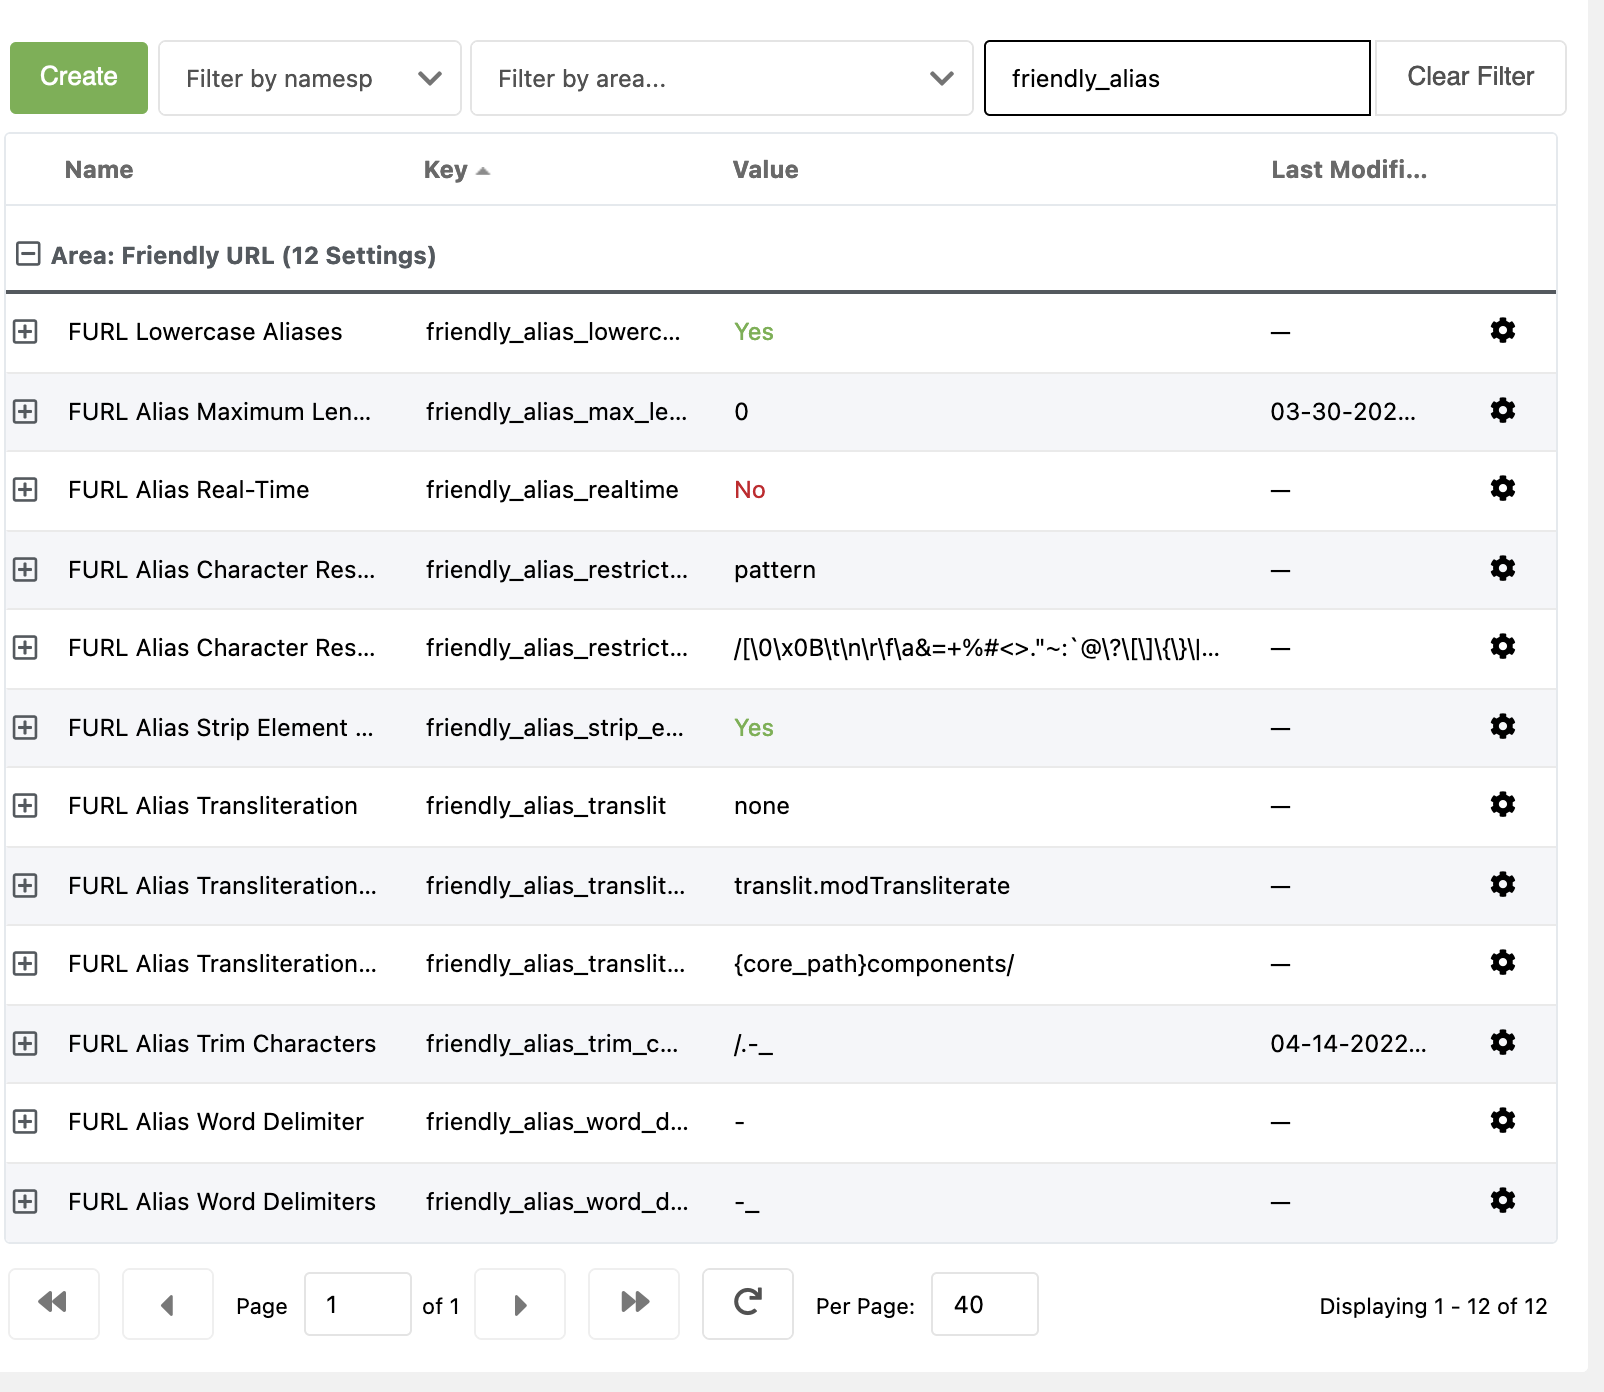Refresh the settings list
This screenshot has height=1392, width=1604.
coord(747,1304)
